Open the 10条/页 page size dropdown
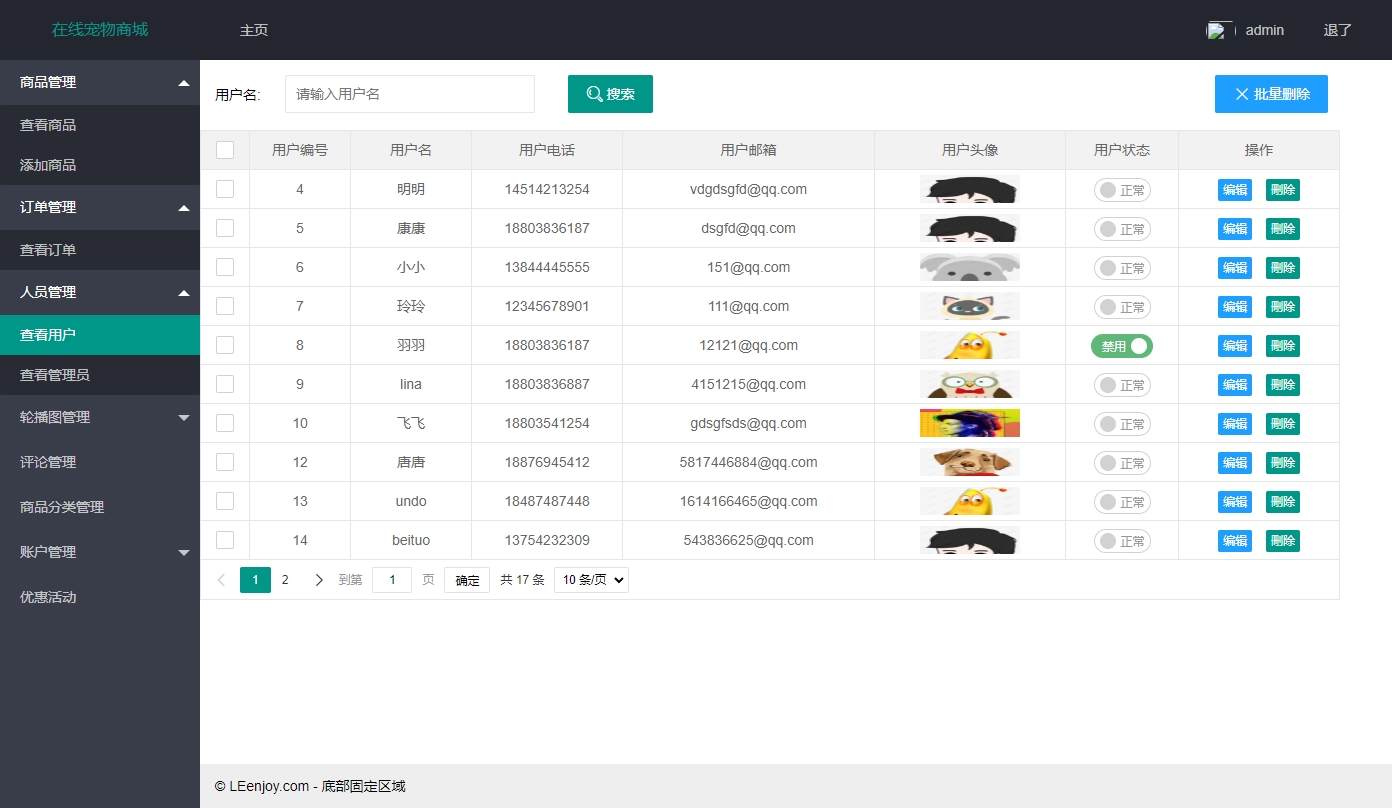This screenshot has width=1392, height=808. (x=590, y=579)
